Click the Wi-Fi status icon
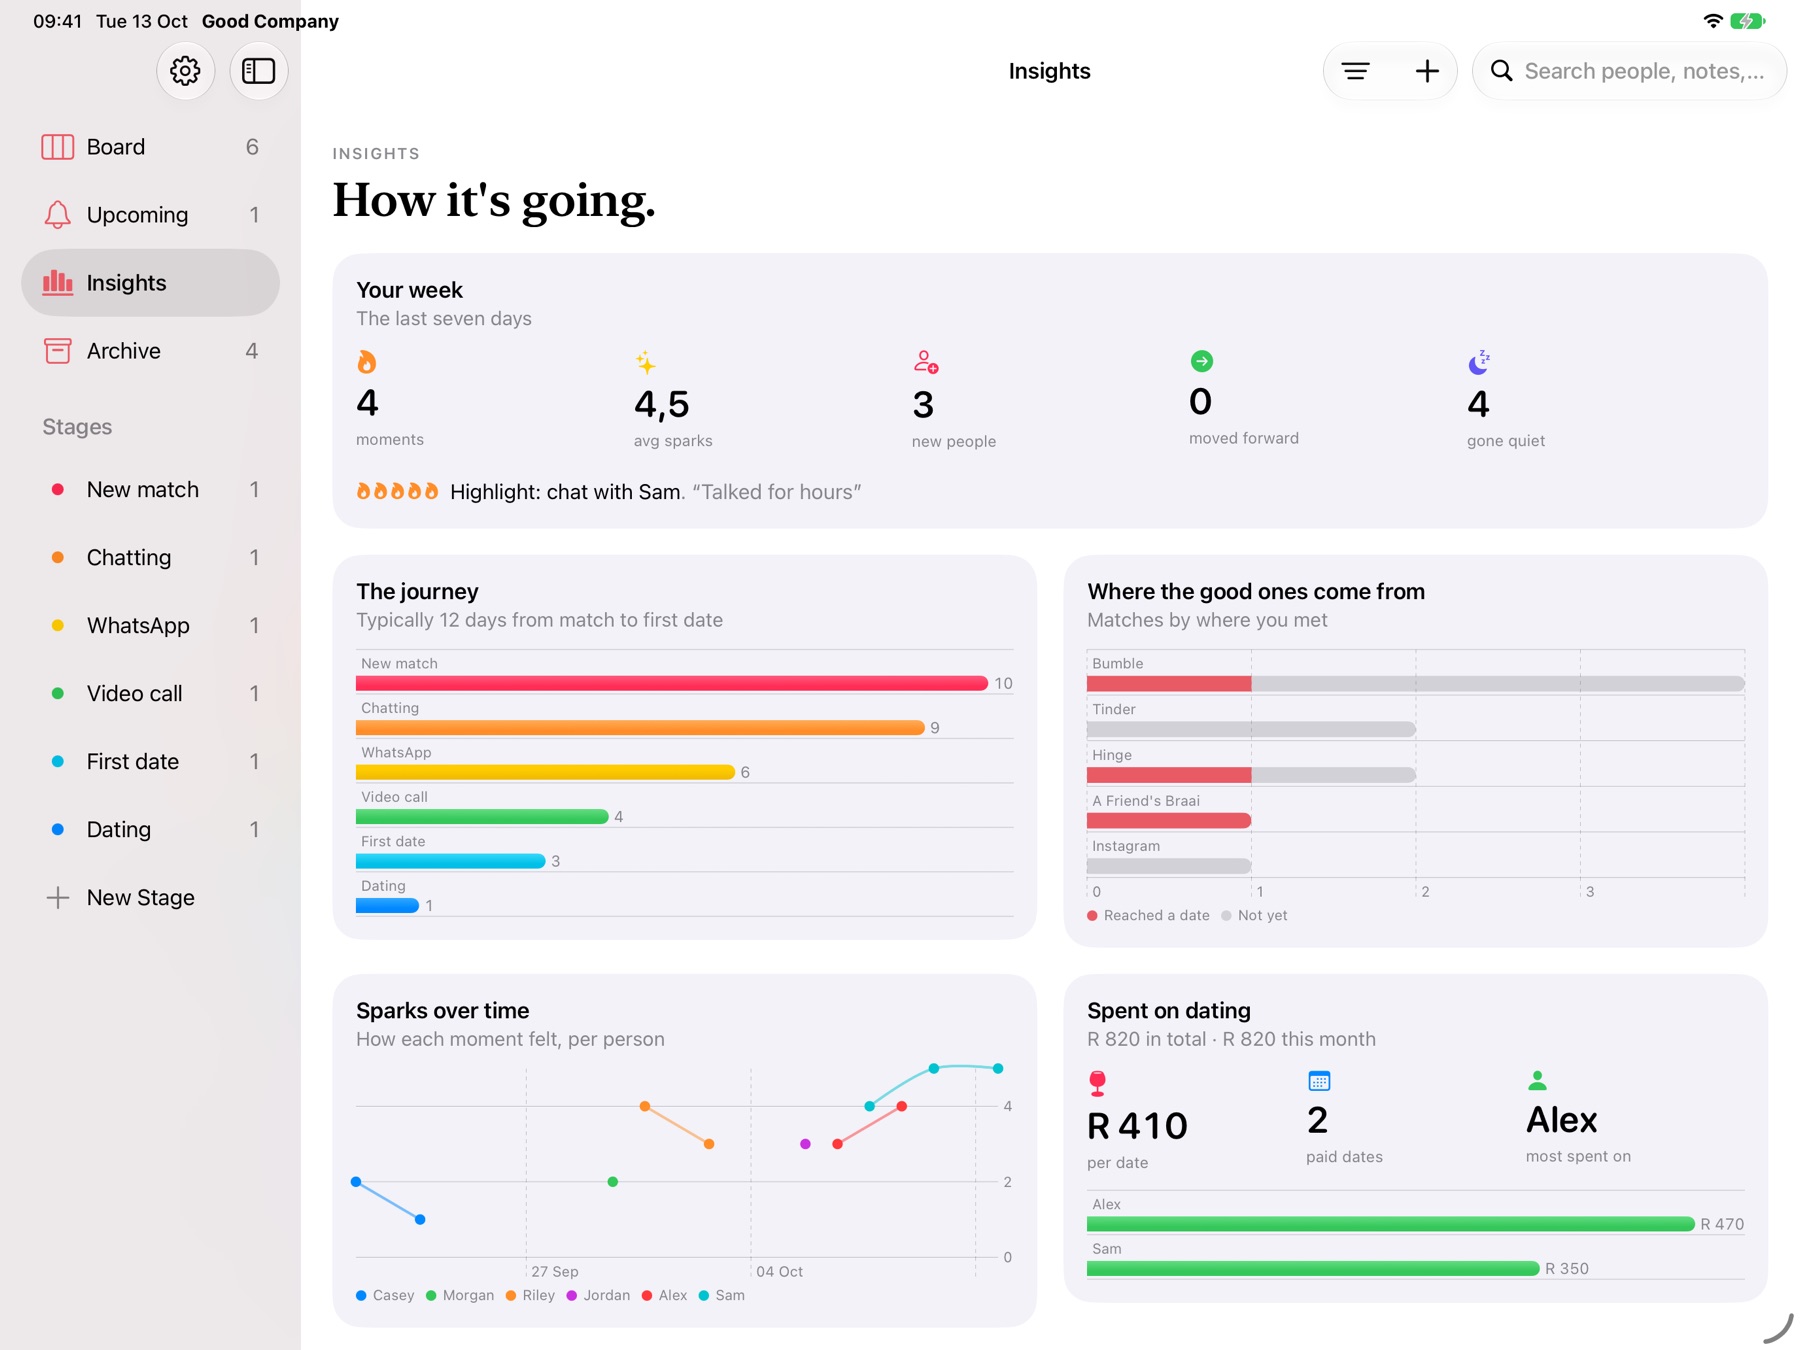1800x1350 pixels. pos(1713,21)
